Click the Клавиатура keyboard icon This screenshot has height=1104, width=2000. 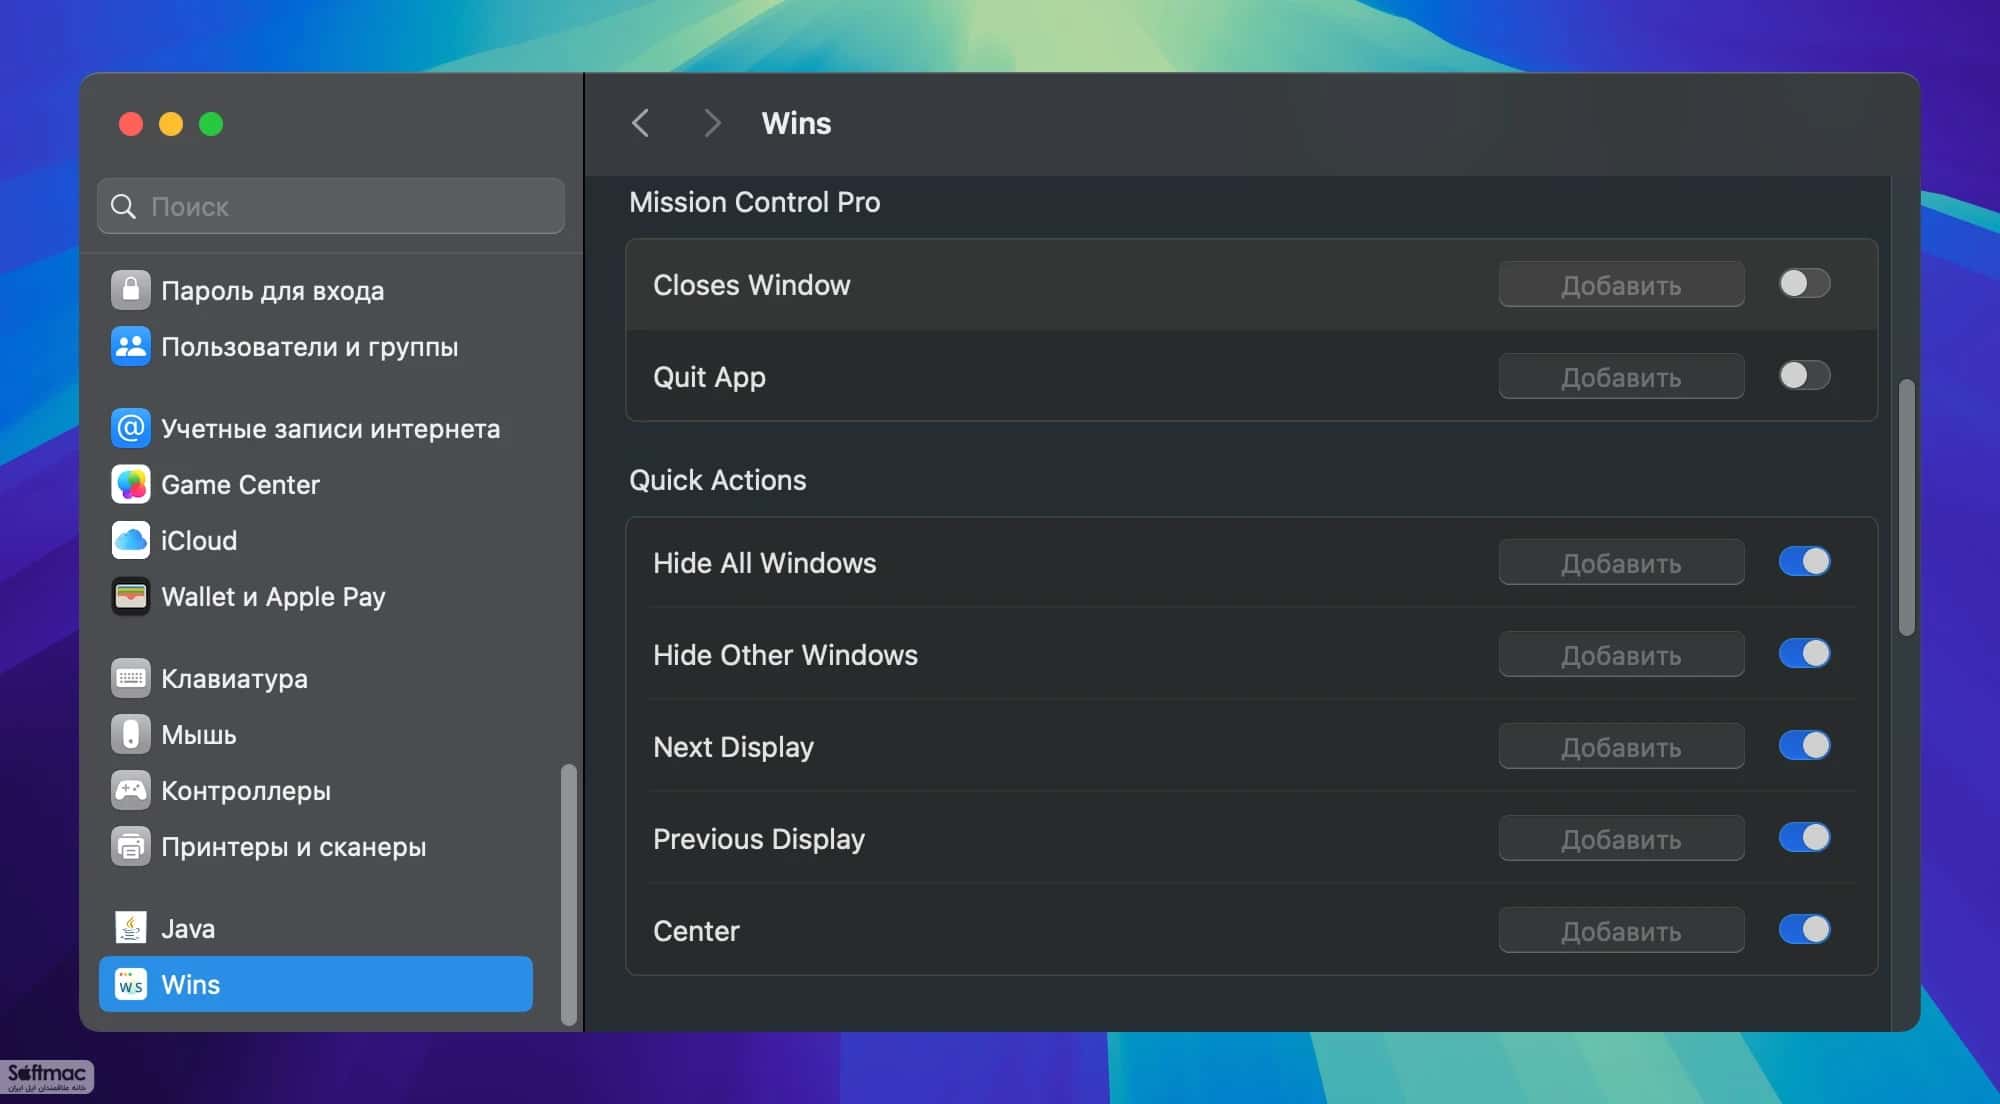click(130, 678)
